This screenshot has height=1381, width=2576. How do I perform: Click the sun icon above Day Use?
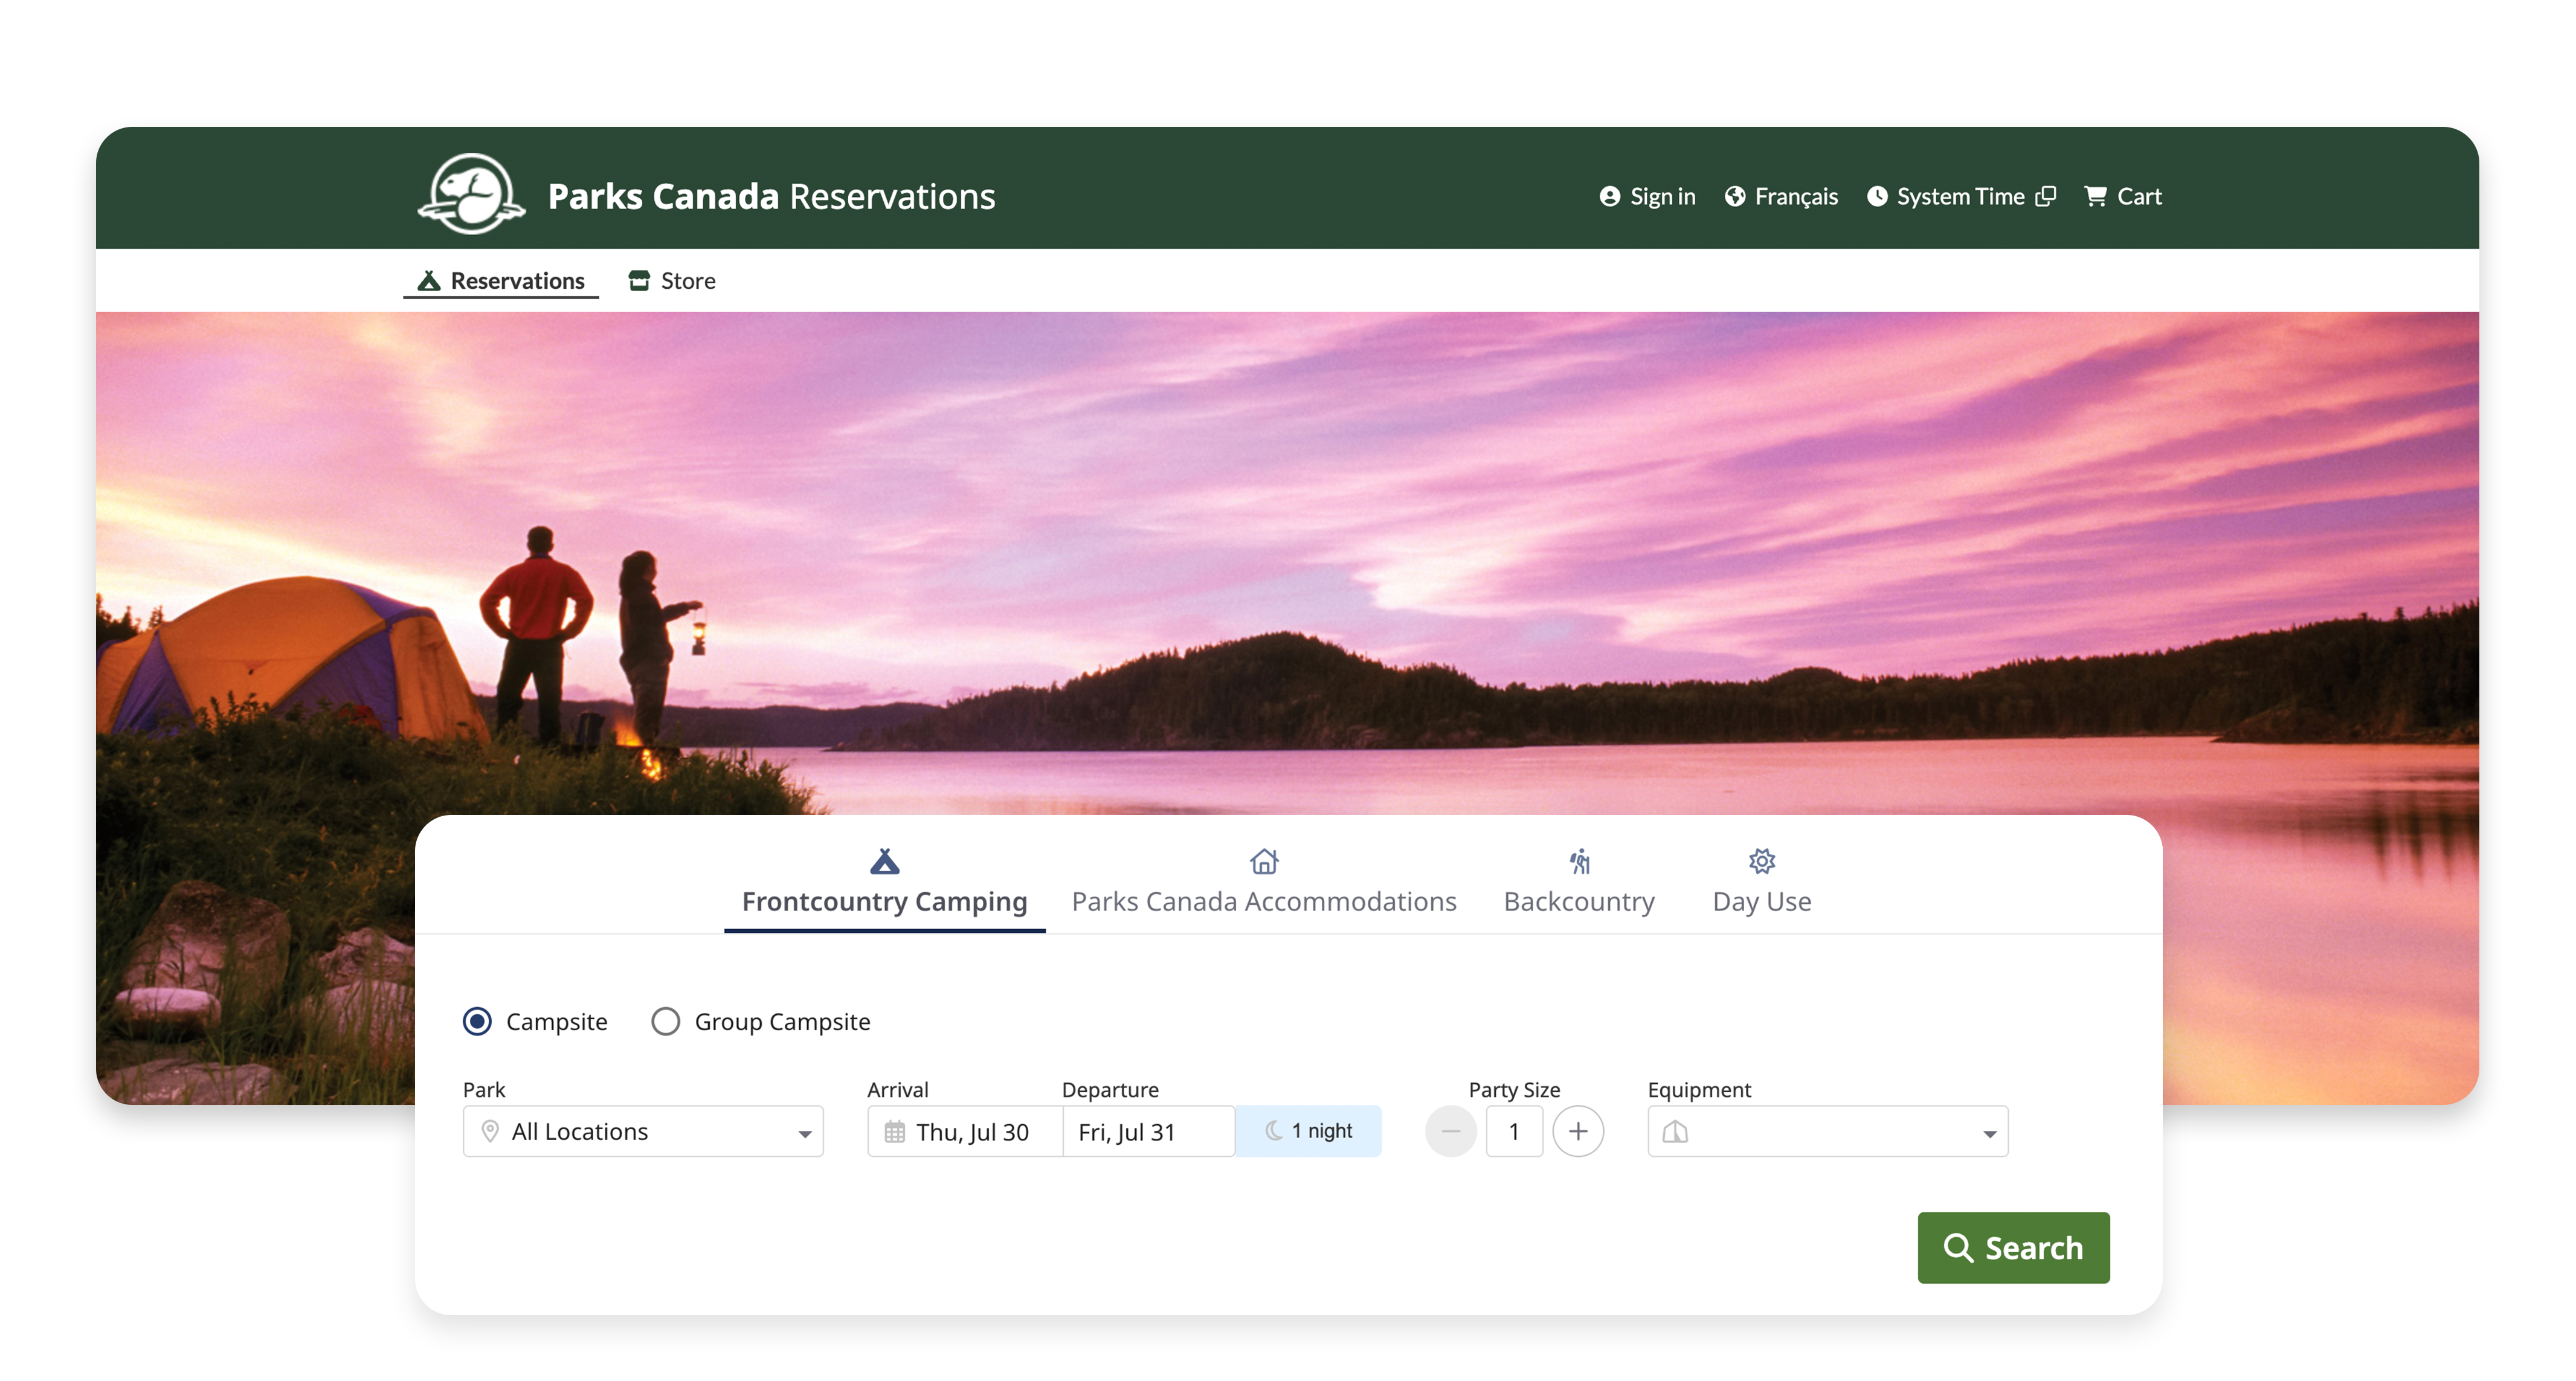tap(1762, 861)
